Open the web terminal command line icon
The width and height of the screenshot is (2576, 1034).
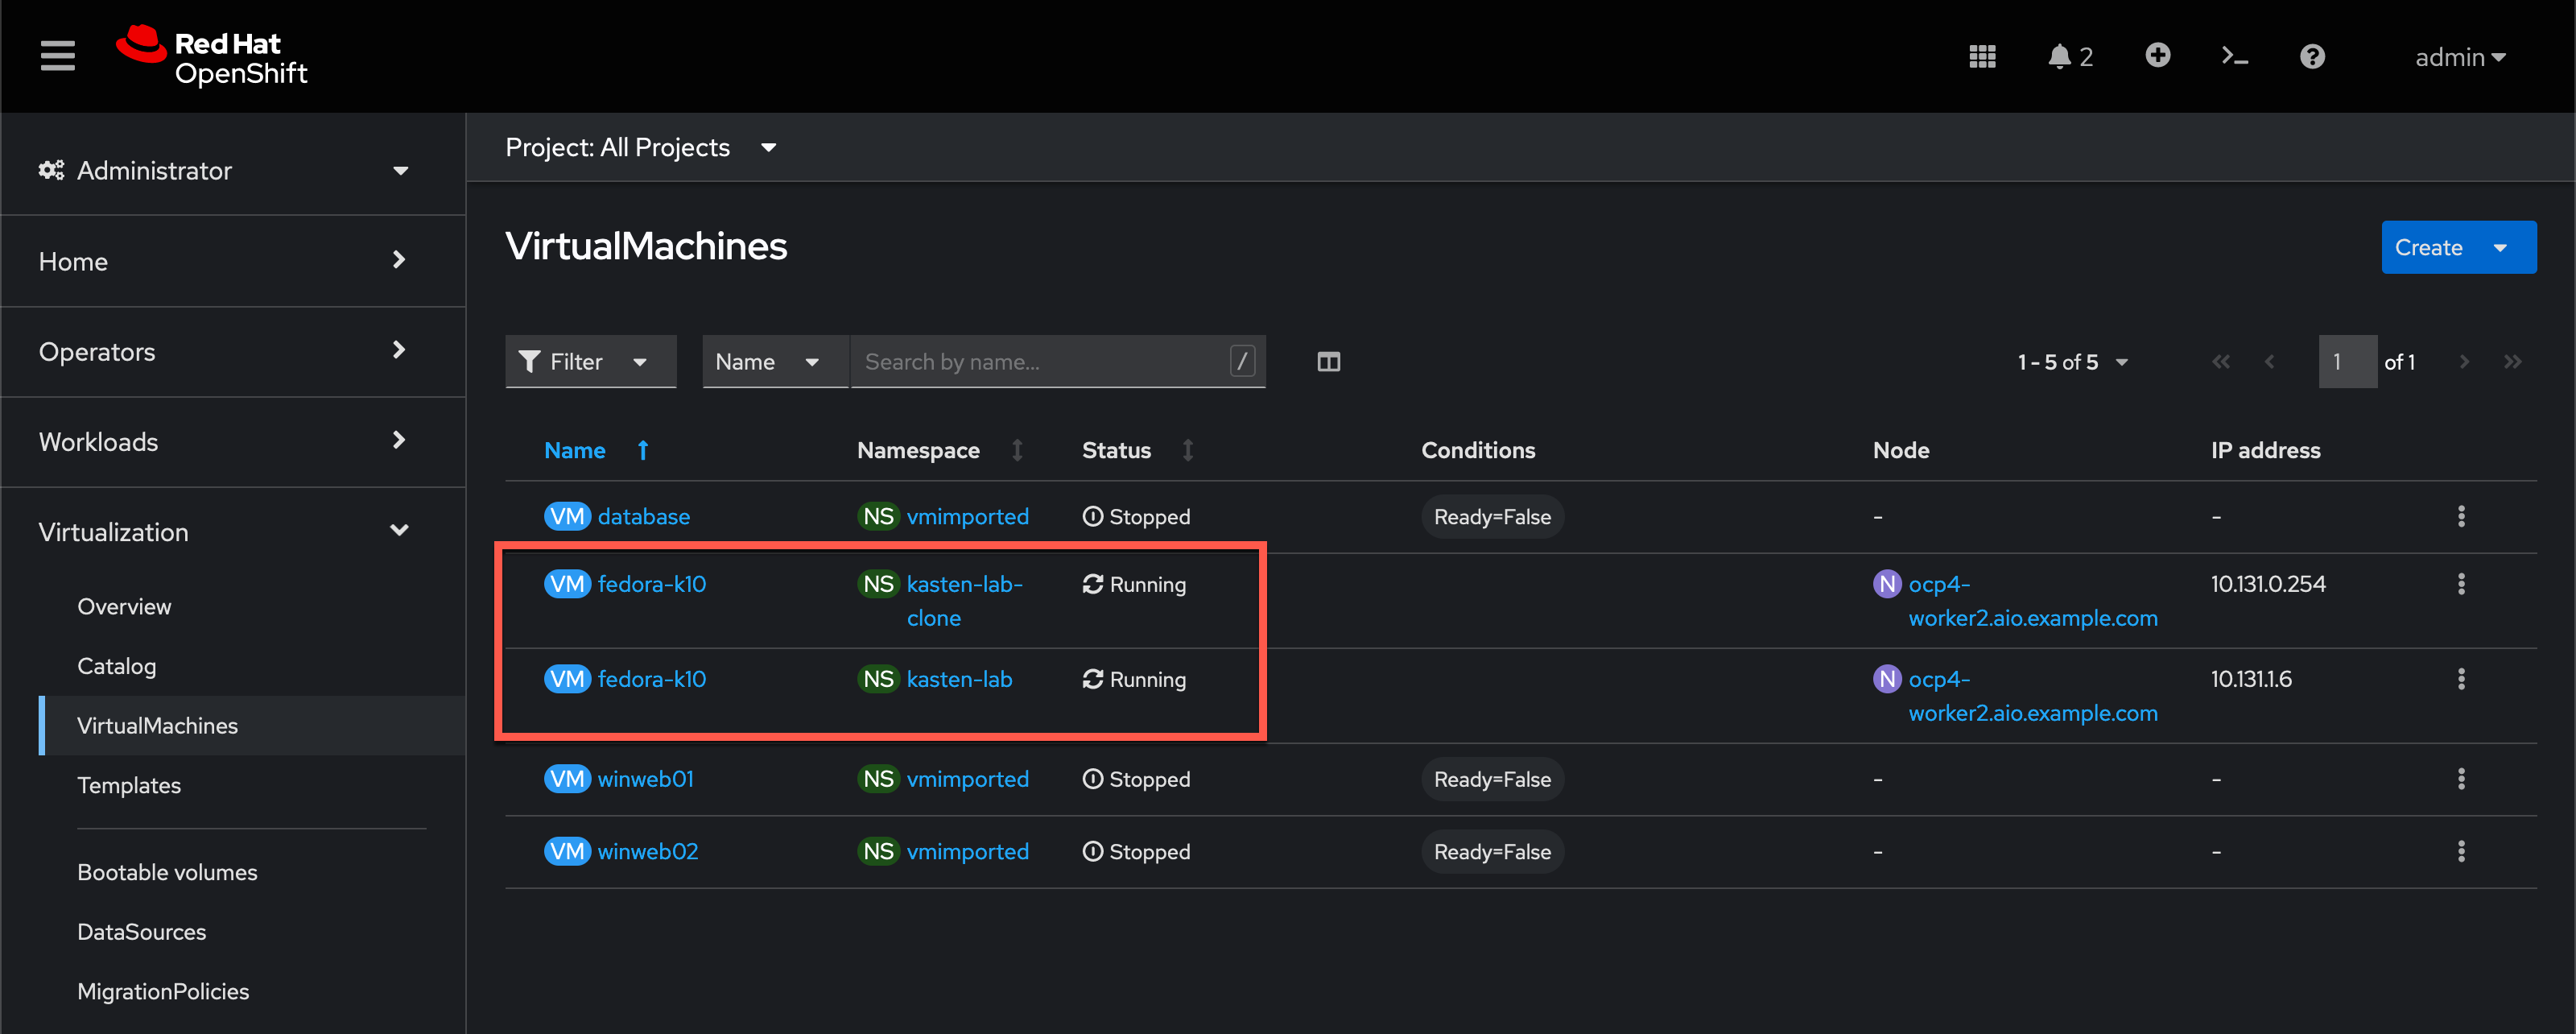tap(2234, 56)
